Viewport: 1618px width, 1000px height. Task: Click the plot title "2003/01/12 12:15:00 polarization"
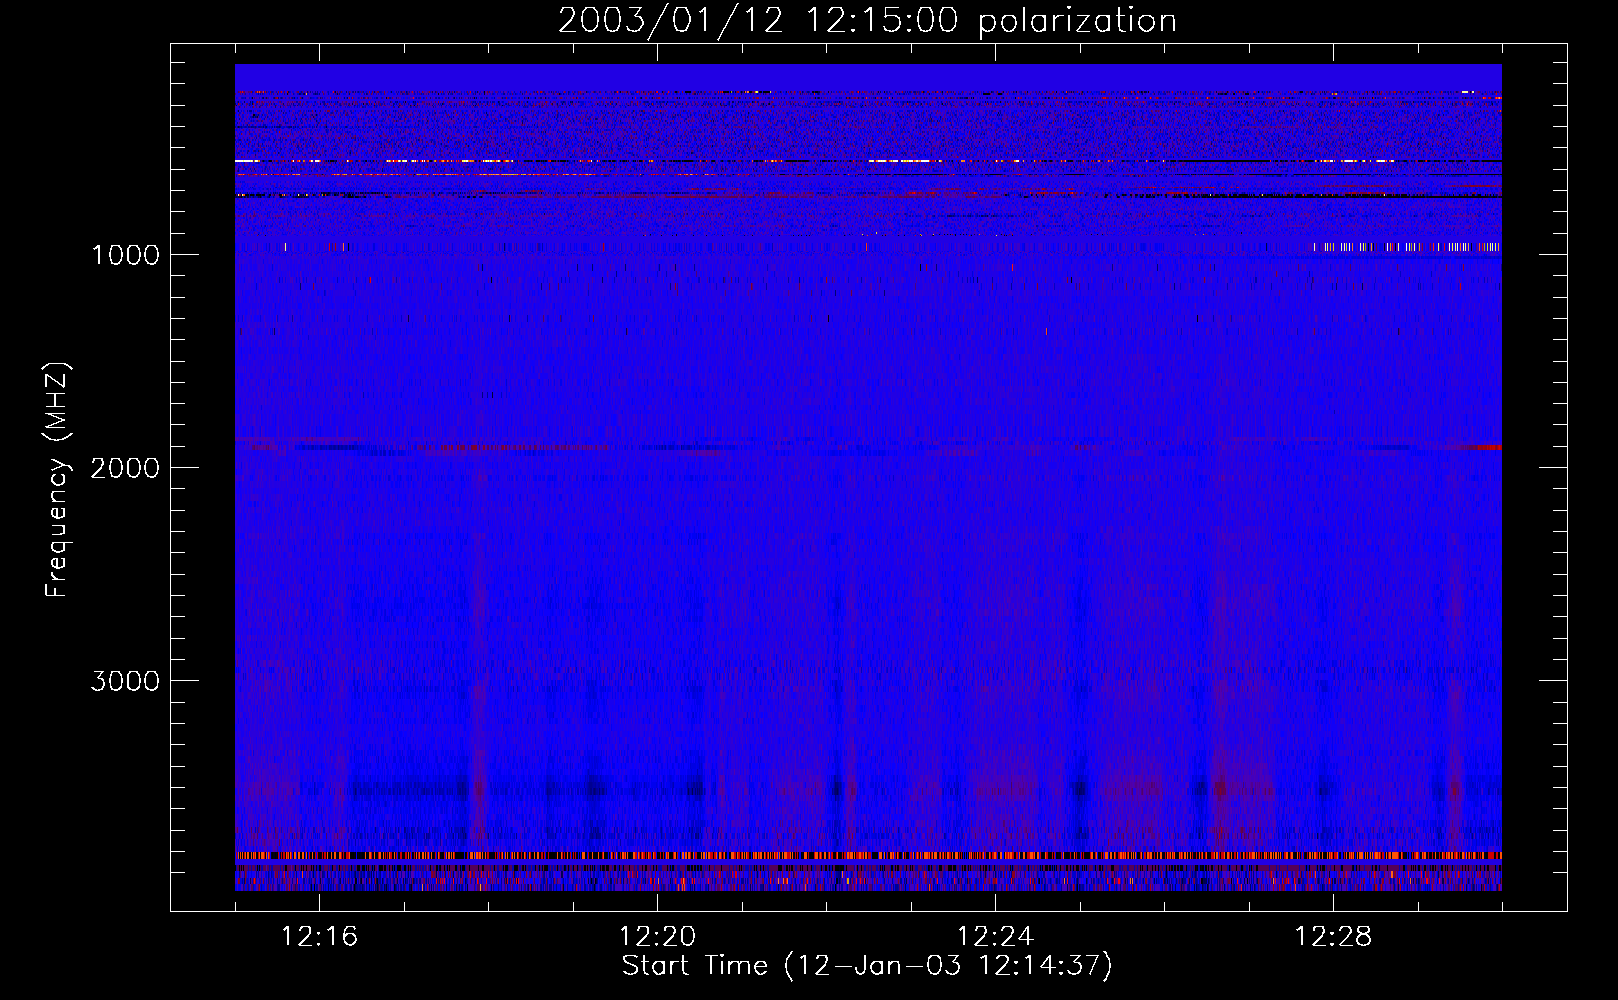coord(867,21)
